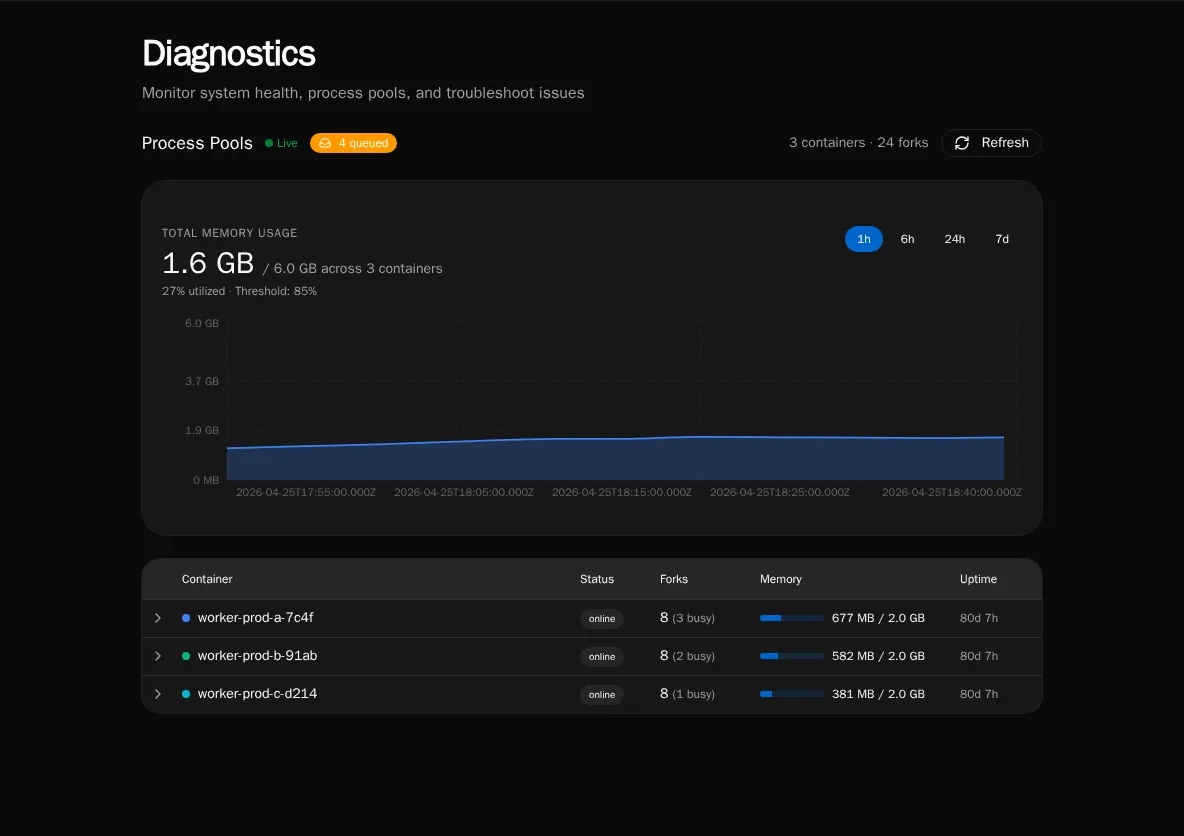Switch to the 6h time range

click(x=908, y=239)
